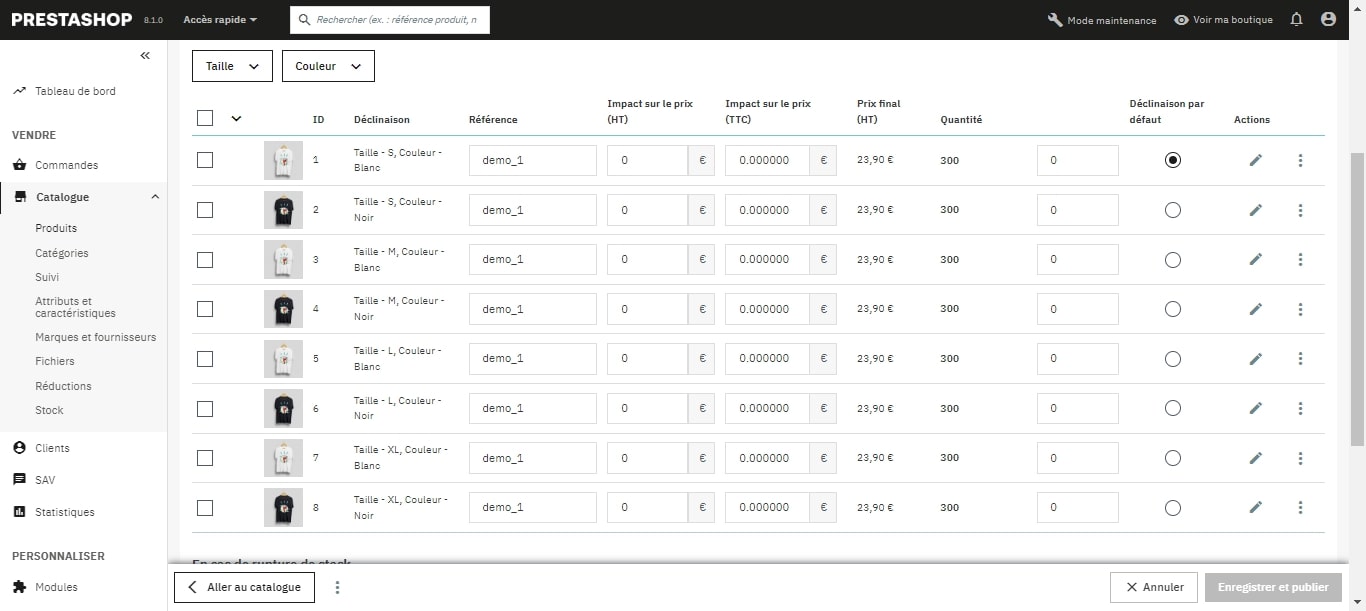Viewport: 1366px width, 611px height.
Task: Open Réductions link
Action: coord(63,386)
